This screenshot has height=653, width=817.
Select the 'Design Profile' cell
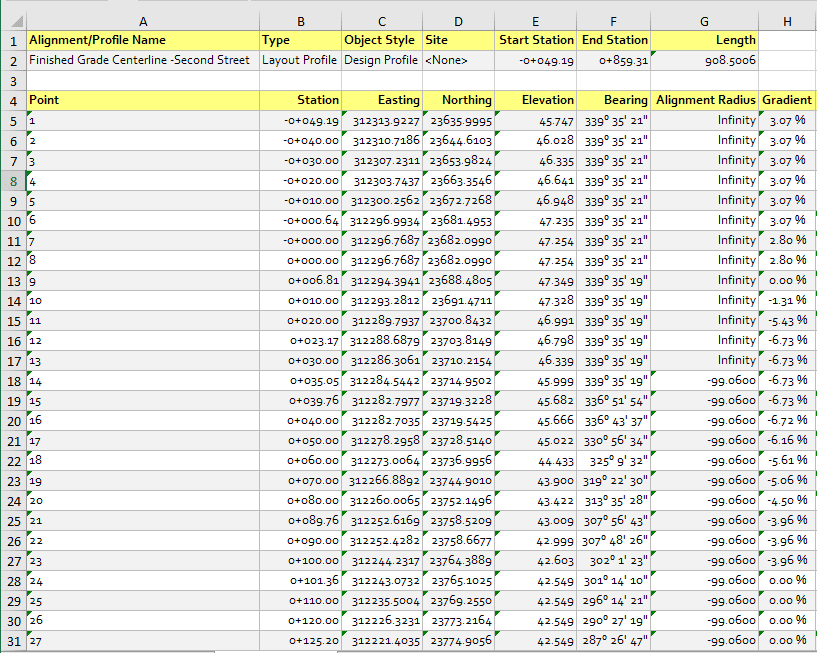(382, 60)
